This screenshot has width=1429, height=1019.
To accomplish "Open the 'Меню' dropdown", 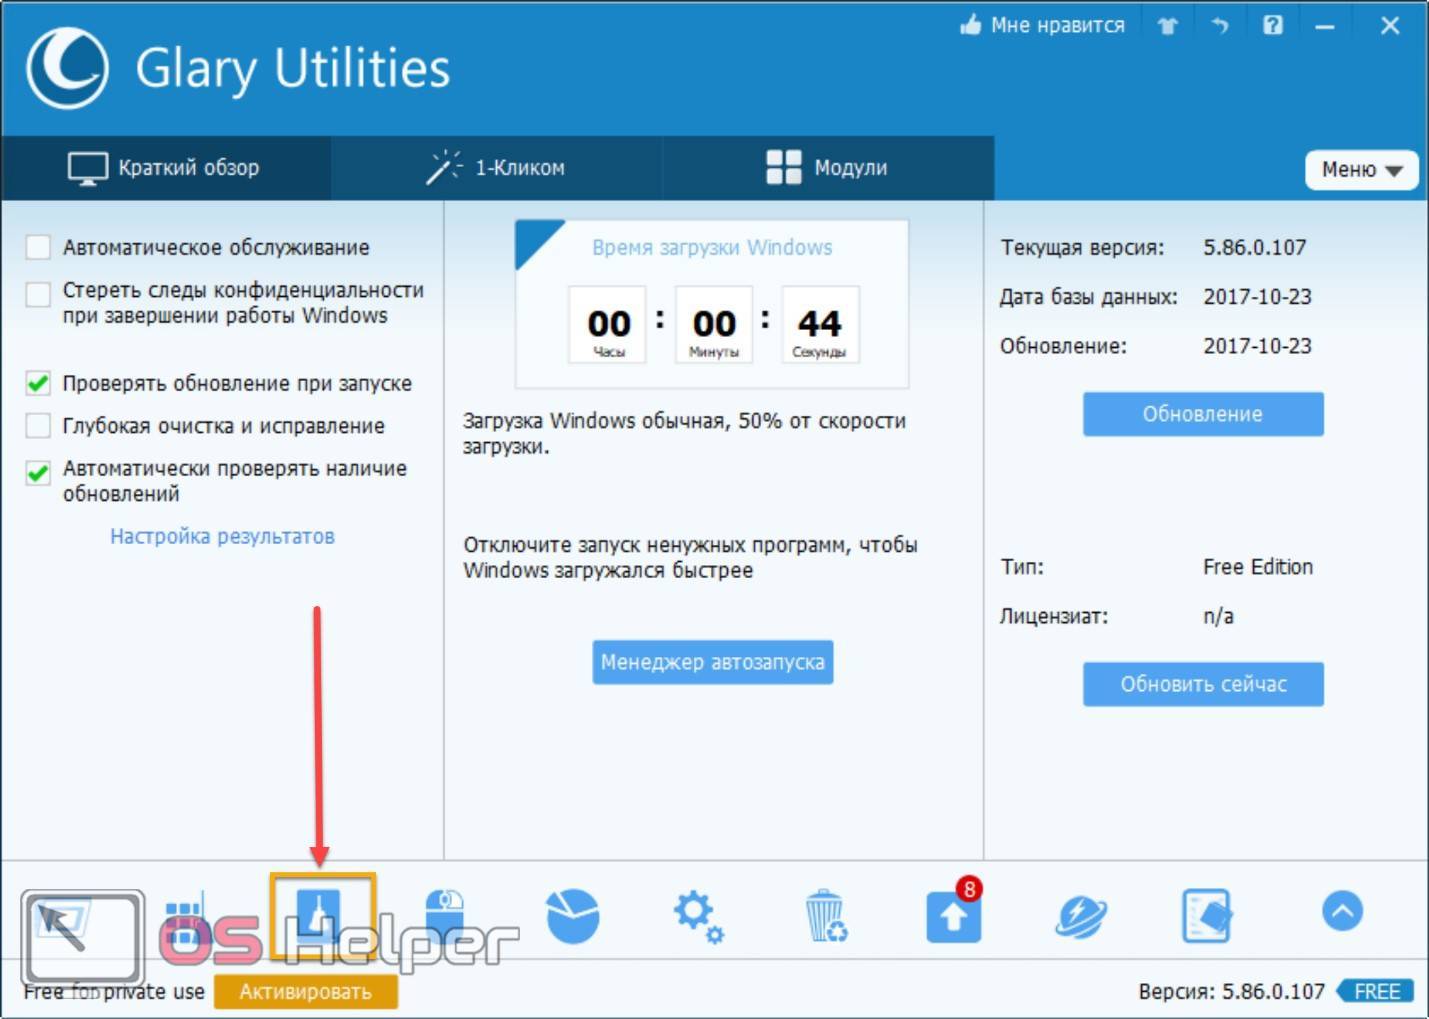I will click(x=1360, y=170).
